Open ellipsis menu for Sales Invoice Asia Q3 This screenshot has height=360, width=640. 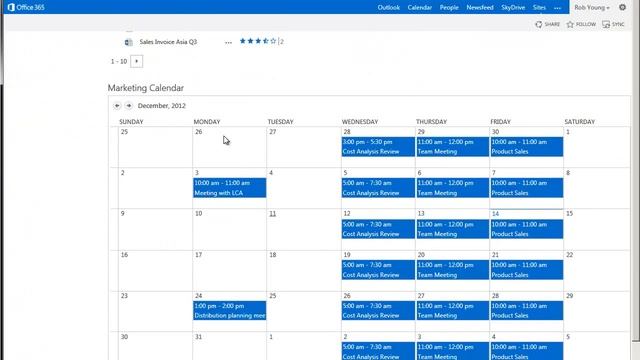pos(228,42)
